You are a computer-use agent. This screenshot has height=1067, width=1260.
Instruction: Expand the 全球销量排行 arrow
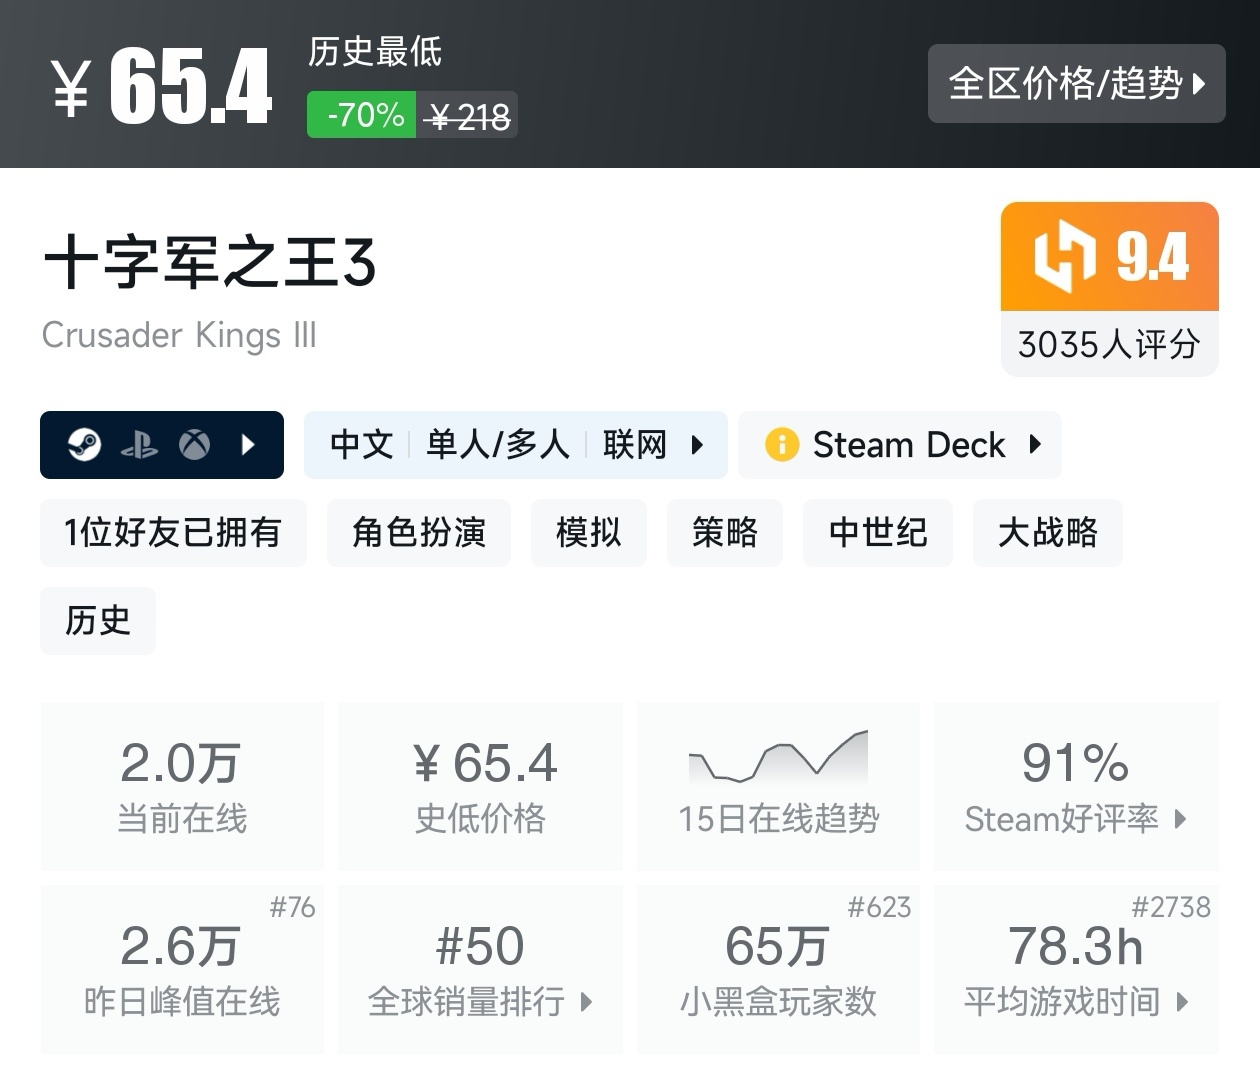coord(587,1001)
